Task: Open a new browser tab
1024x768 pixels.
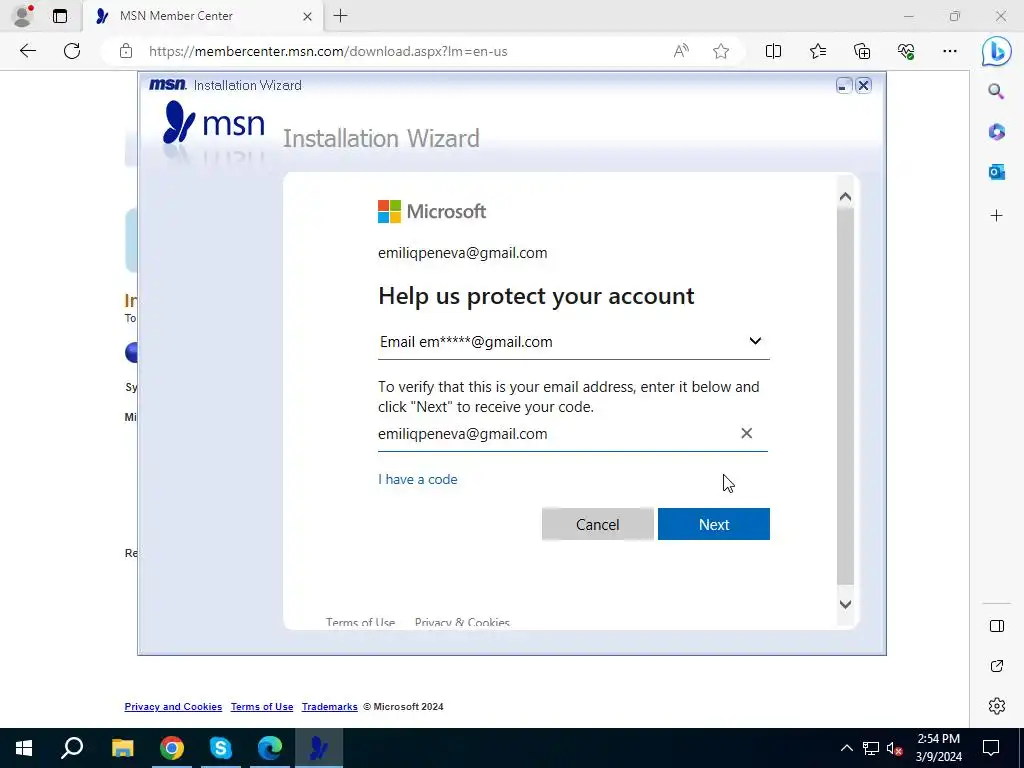Action: coord(340,16)
